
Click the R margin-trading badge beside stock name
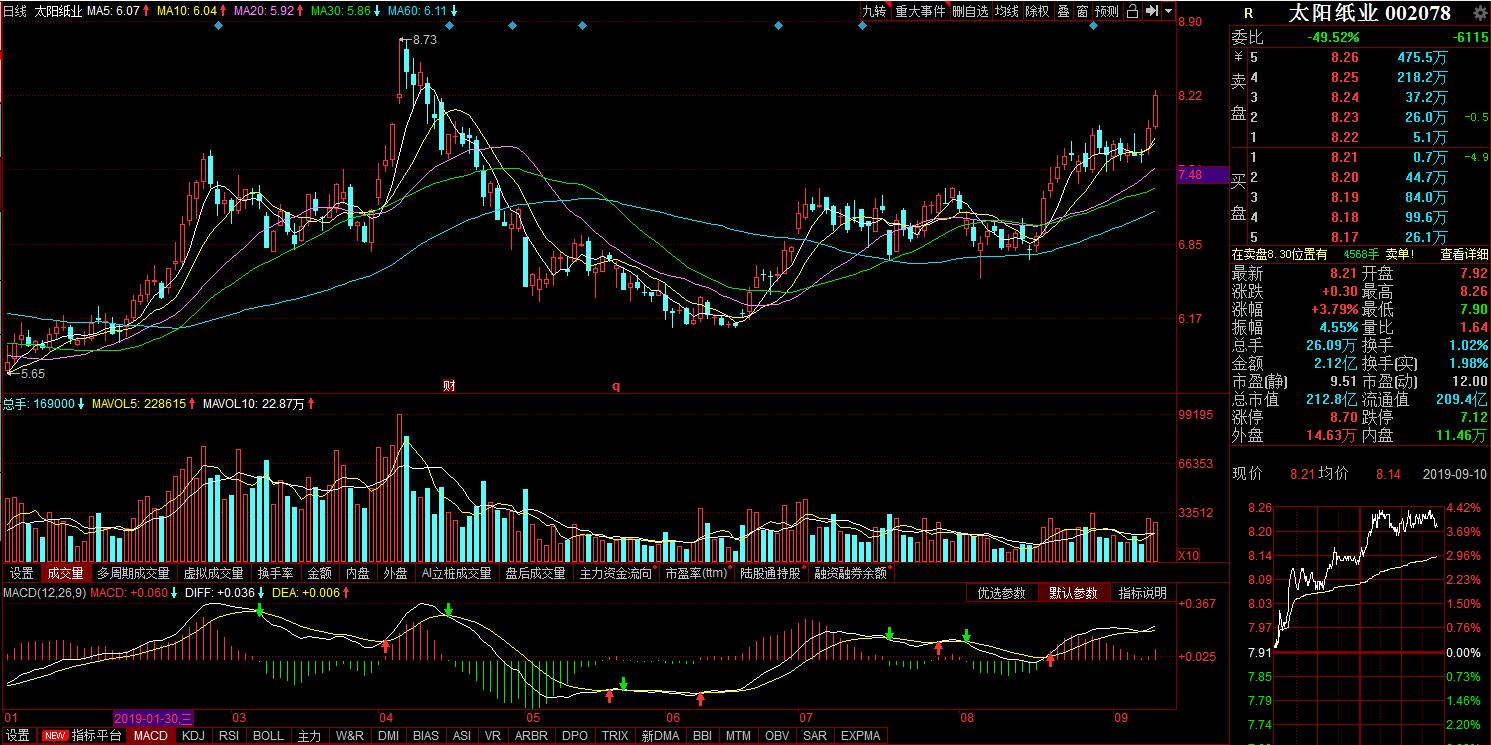1248,13
